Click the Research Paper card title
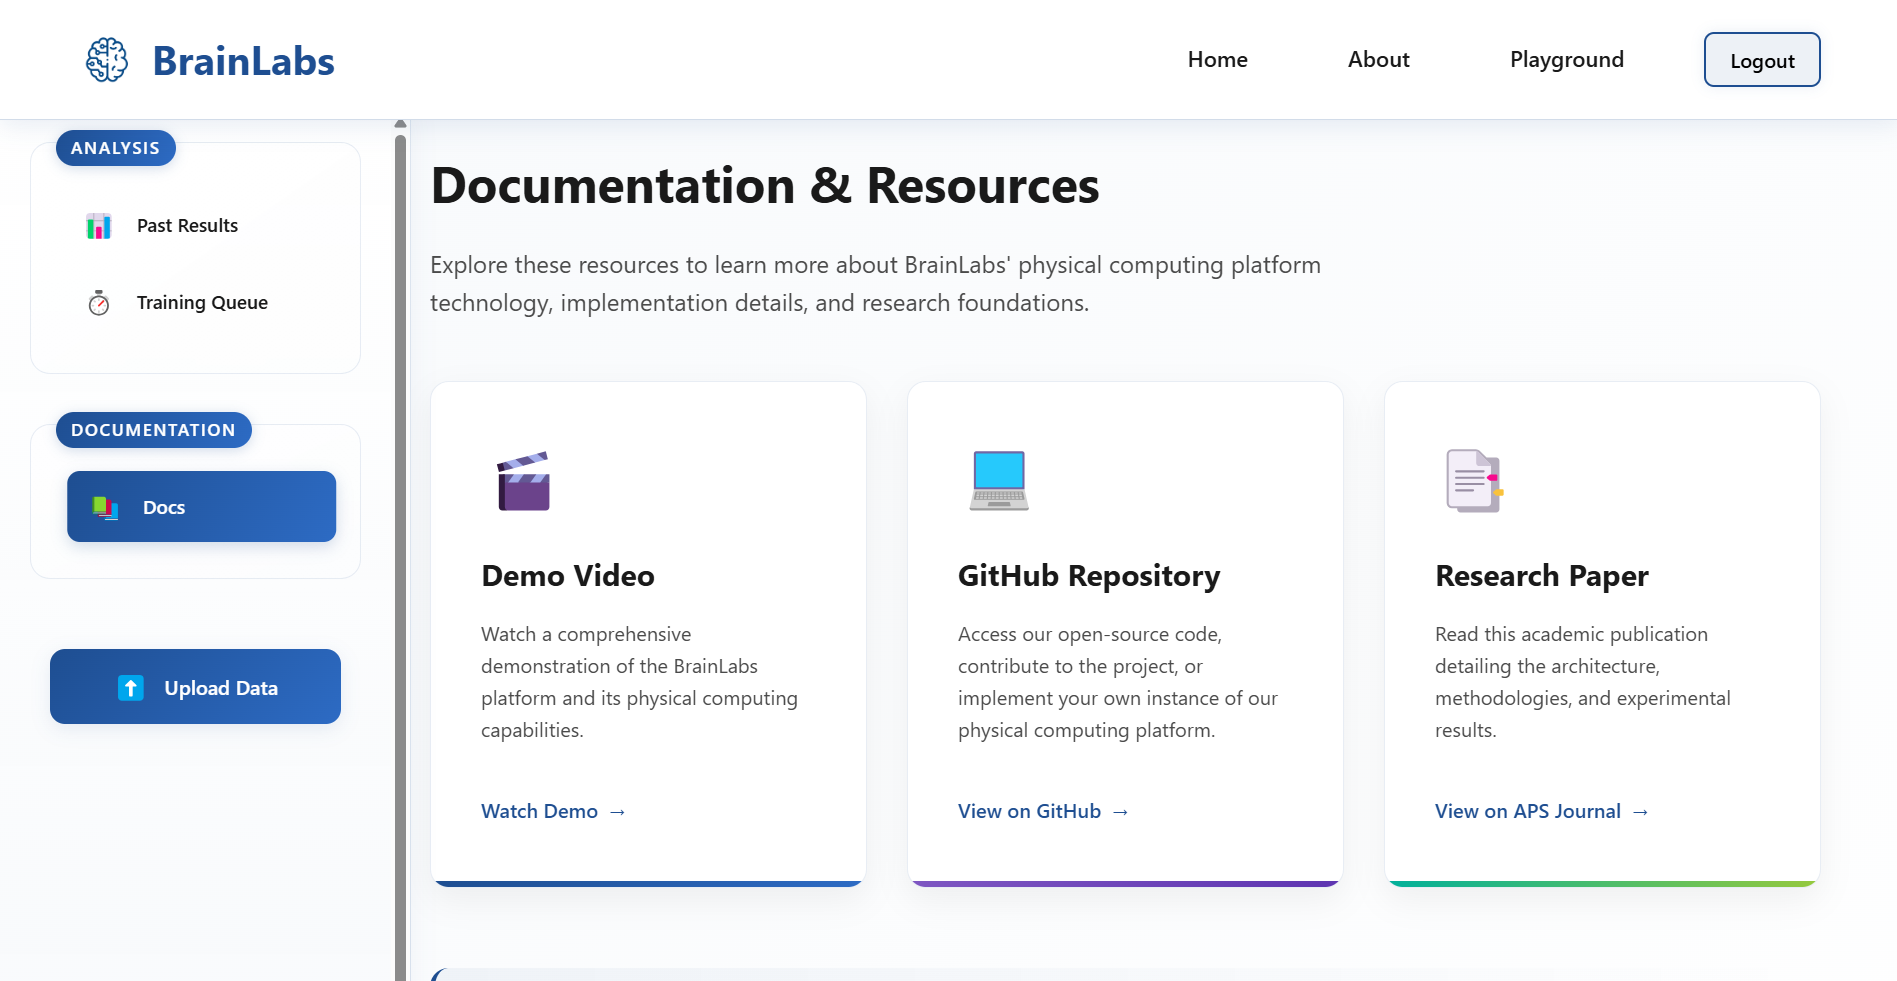This screenshot has height=981, width=1897. [1541, 576]
